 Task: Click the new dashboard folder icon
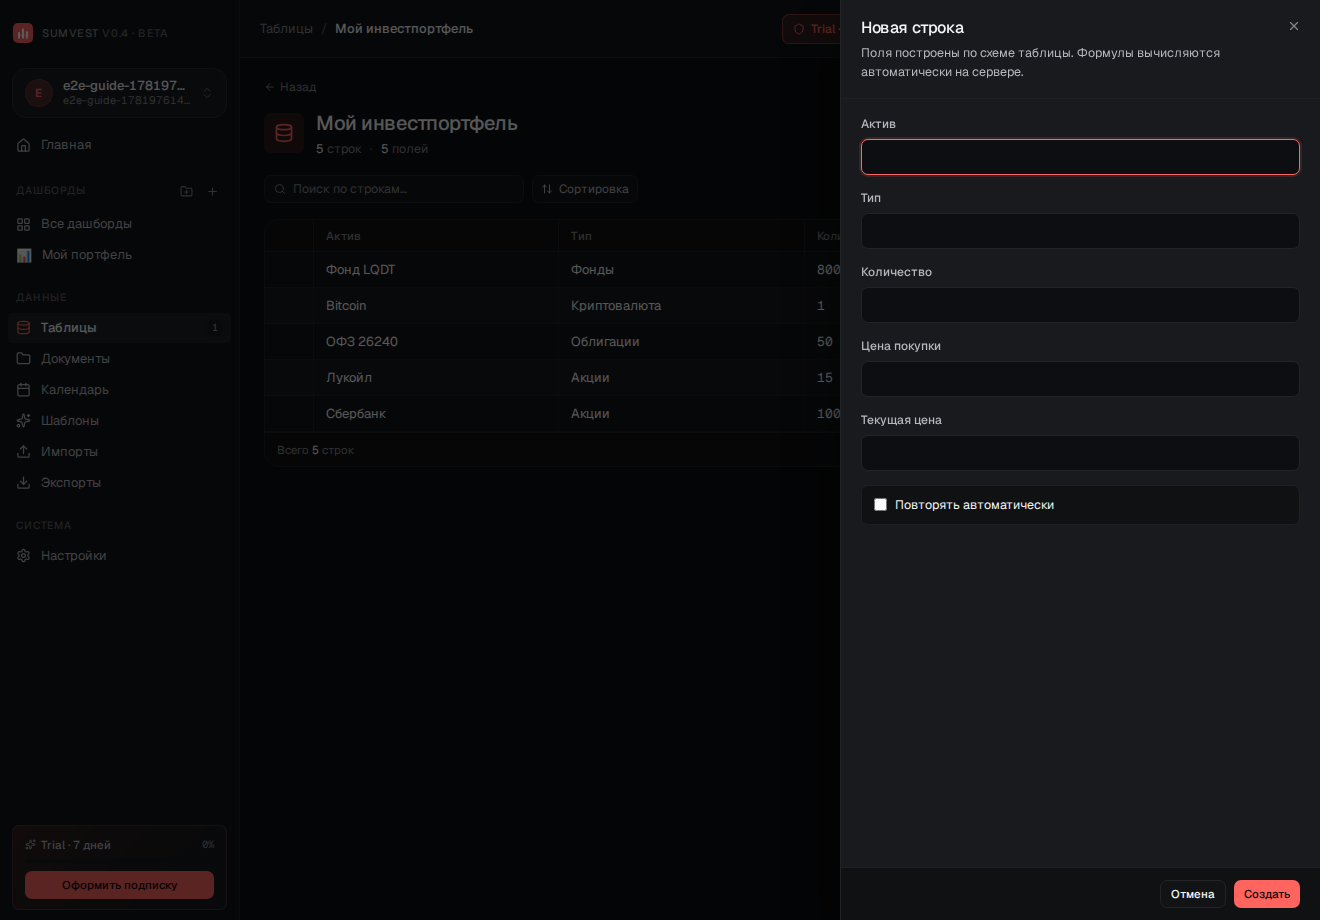(186, 191)
